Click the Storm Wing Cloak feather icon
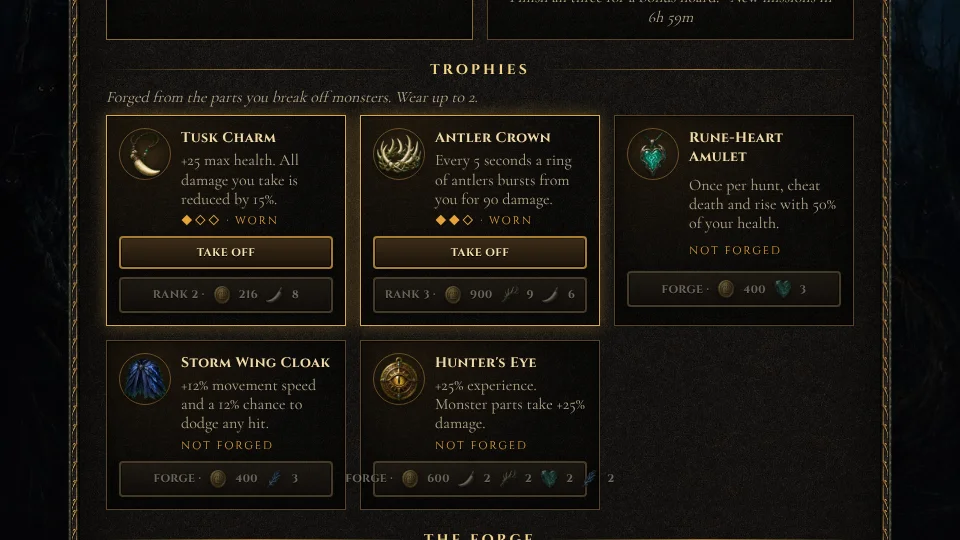 point(145,379)
